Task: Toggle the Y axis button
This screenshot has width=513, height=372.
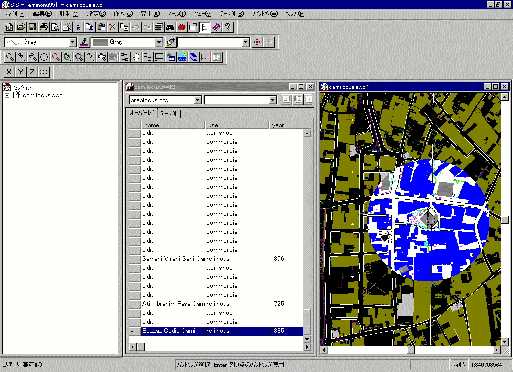Action: (x=21, y=72)
